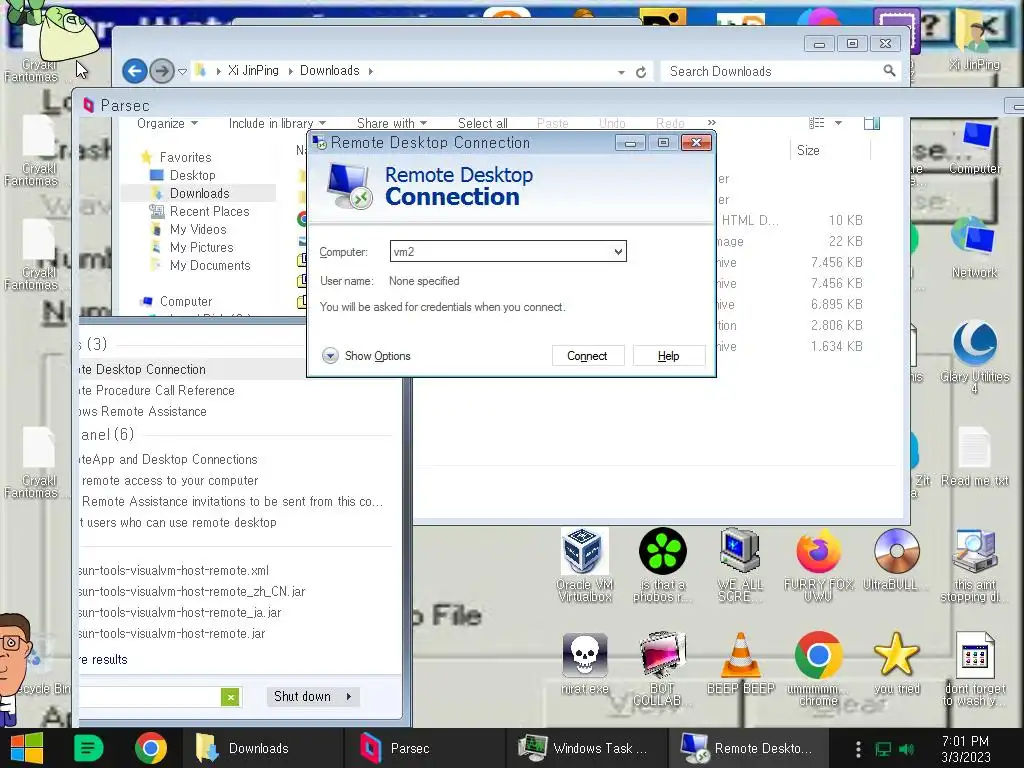Open the Shut down options arrow
The width and height of the screenshot is (1024, 768).
click(349, 697)
